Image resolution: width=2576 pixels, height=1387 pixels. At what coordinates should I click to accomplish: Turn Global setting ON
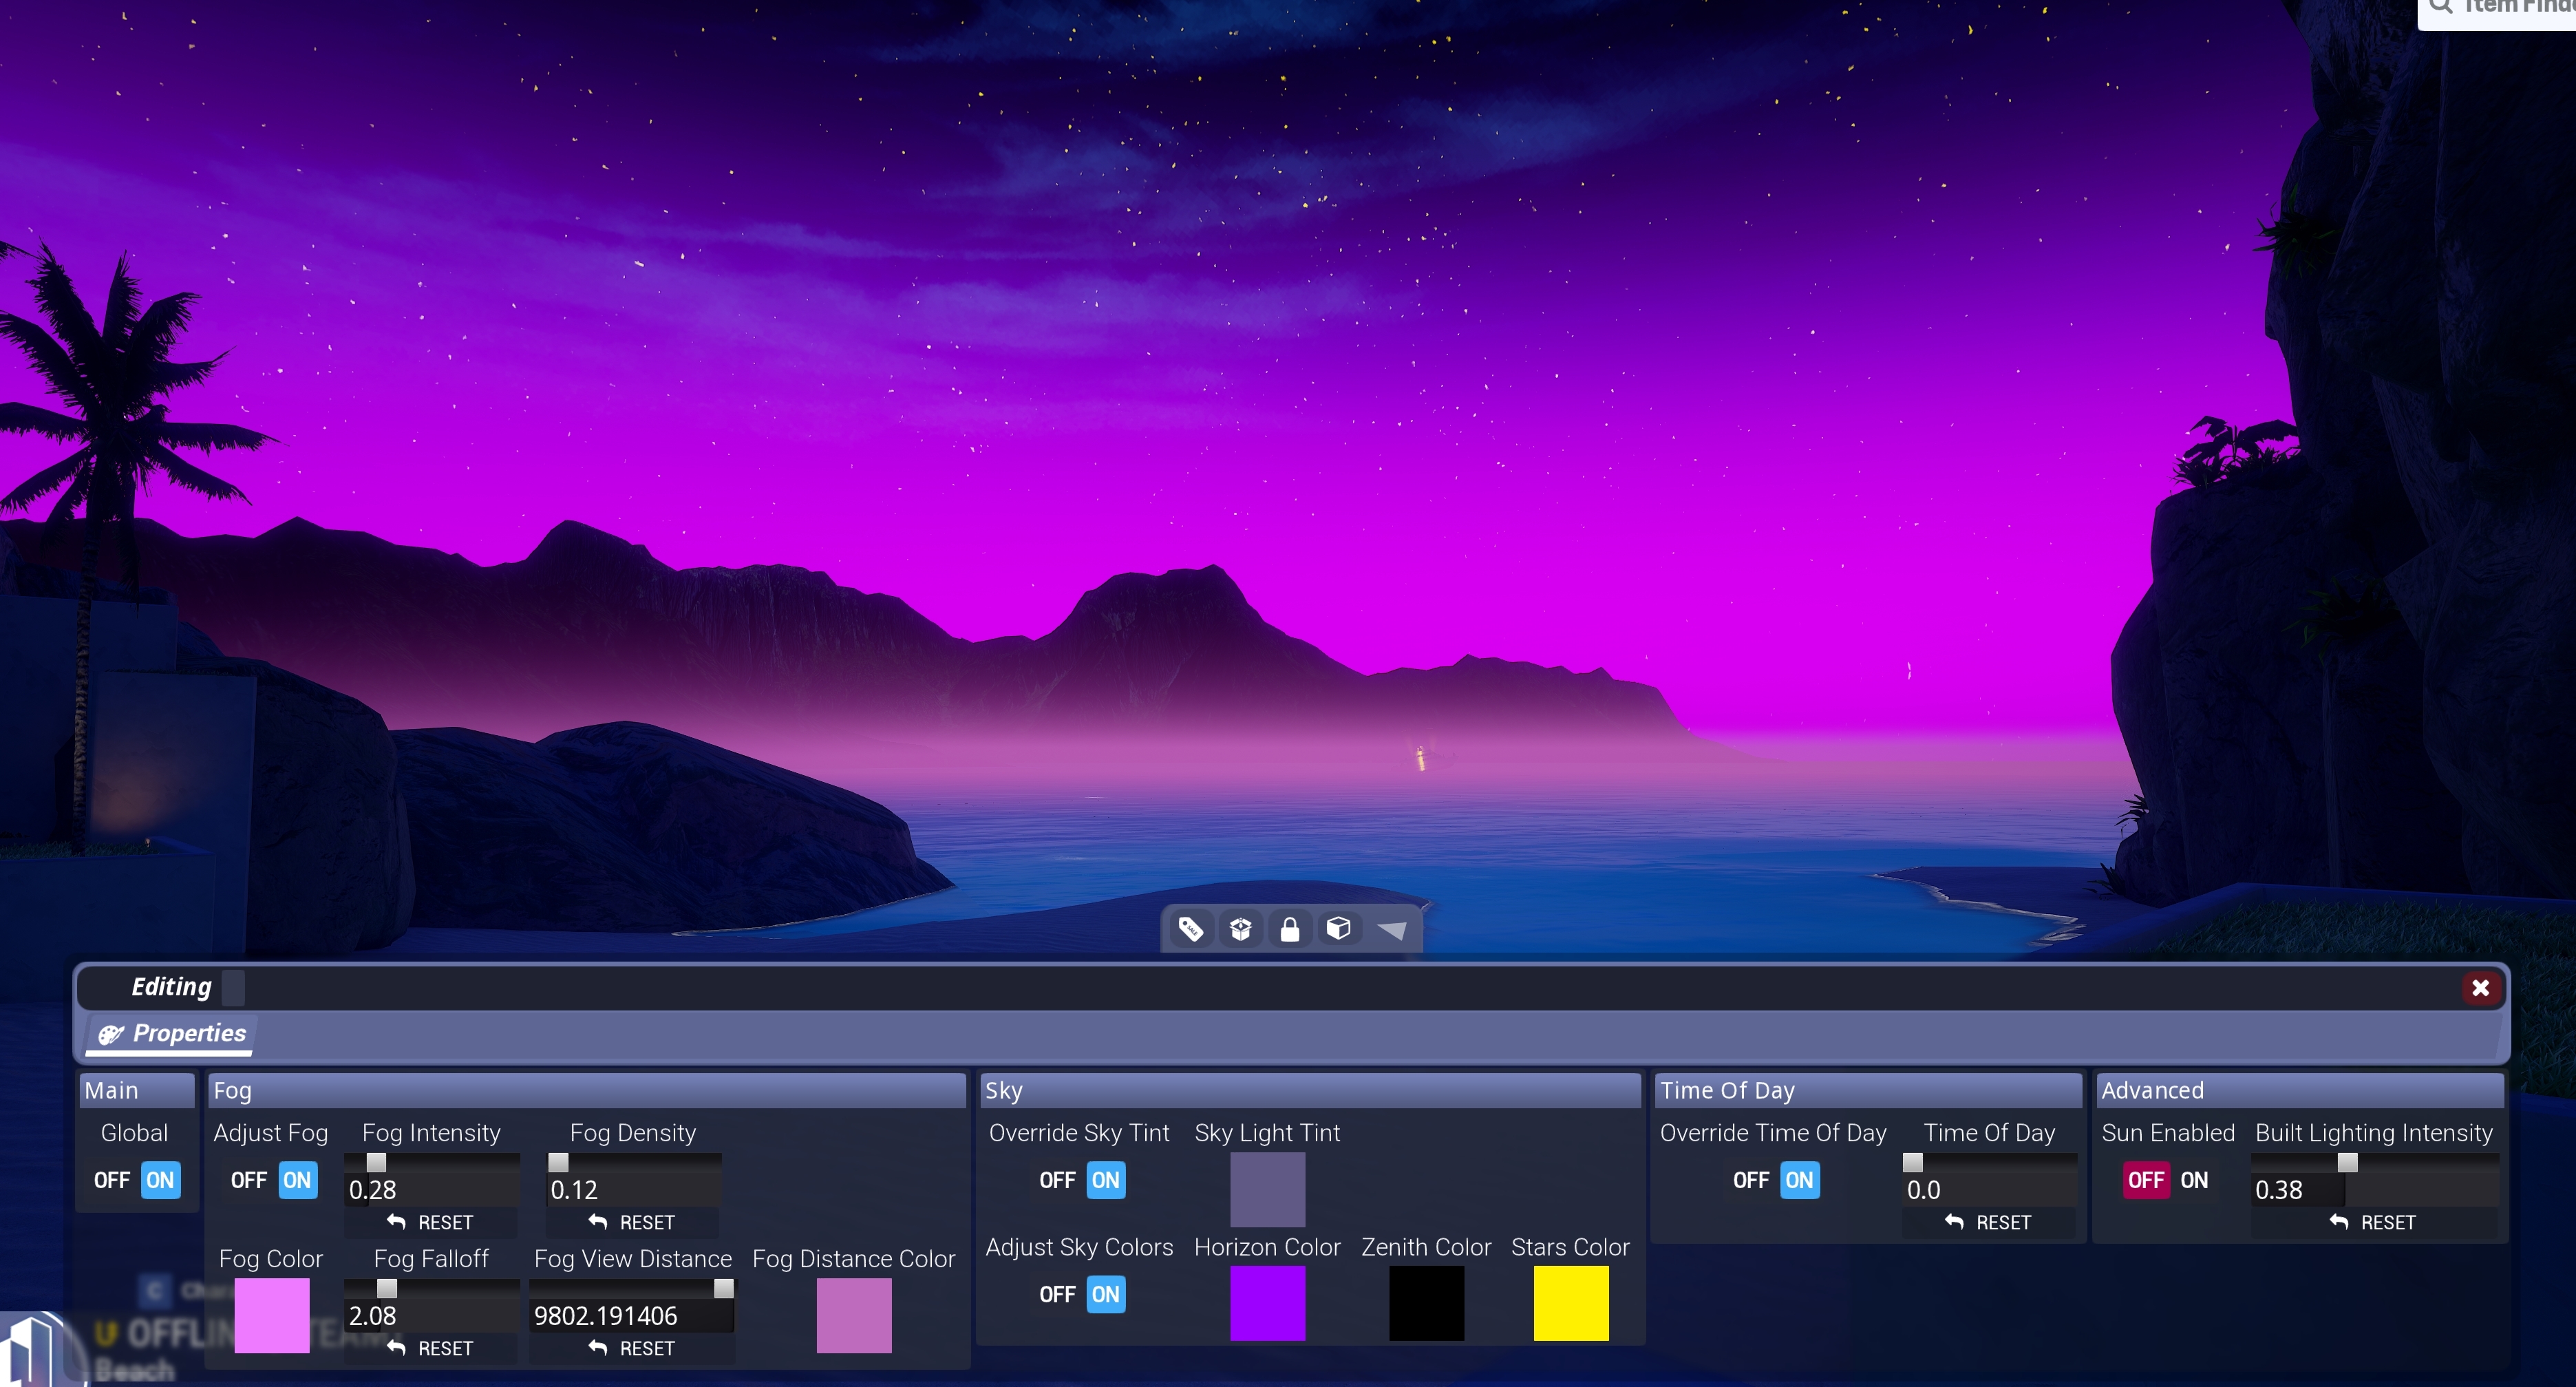pyautogui.click(x=160, y=1180)
